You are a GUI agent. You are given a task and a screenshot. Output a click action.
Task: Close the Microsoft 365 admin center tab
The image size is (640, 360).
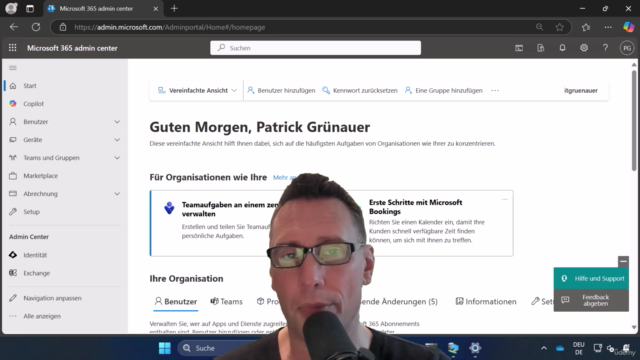[156, 9]
